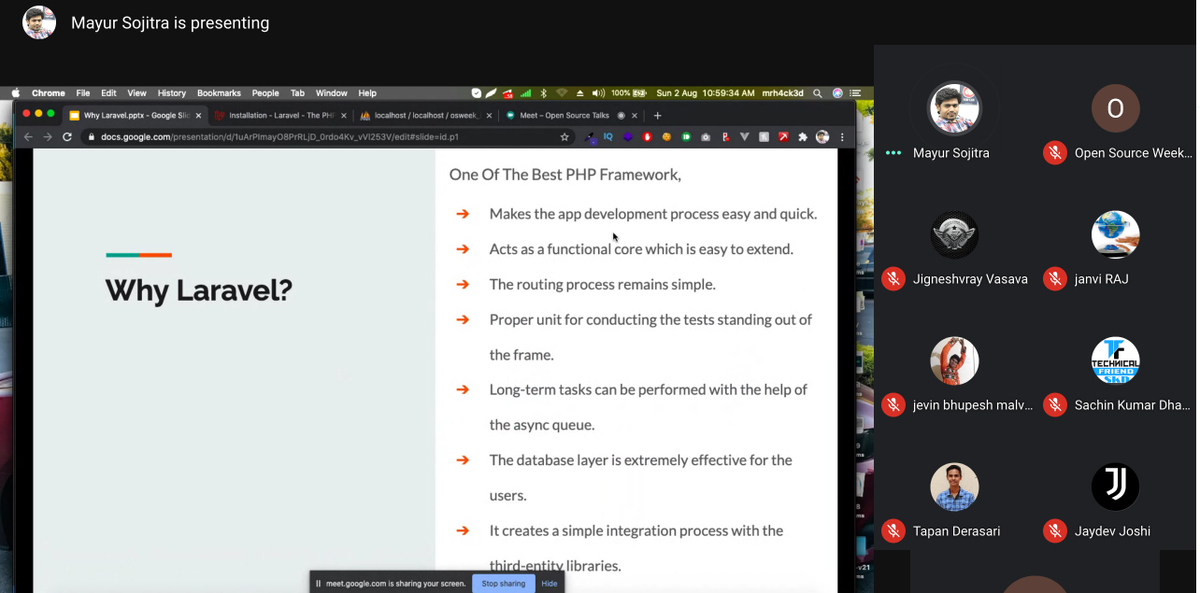Viewport: 1200px width, 593px height.
Task: Click the muted mic icon for Sachin Kumar Dha
Action: pos(1054,405)
